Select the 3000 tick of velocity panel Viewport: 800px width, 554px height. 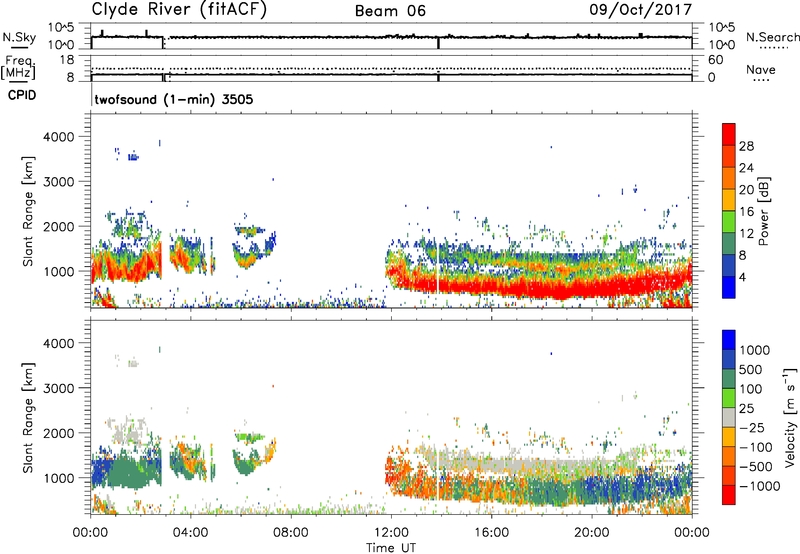[x=59, y=388]
